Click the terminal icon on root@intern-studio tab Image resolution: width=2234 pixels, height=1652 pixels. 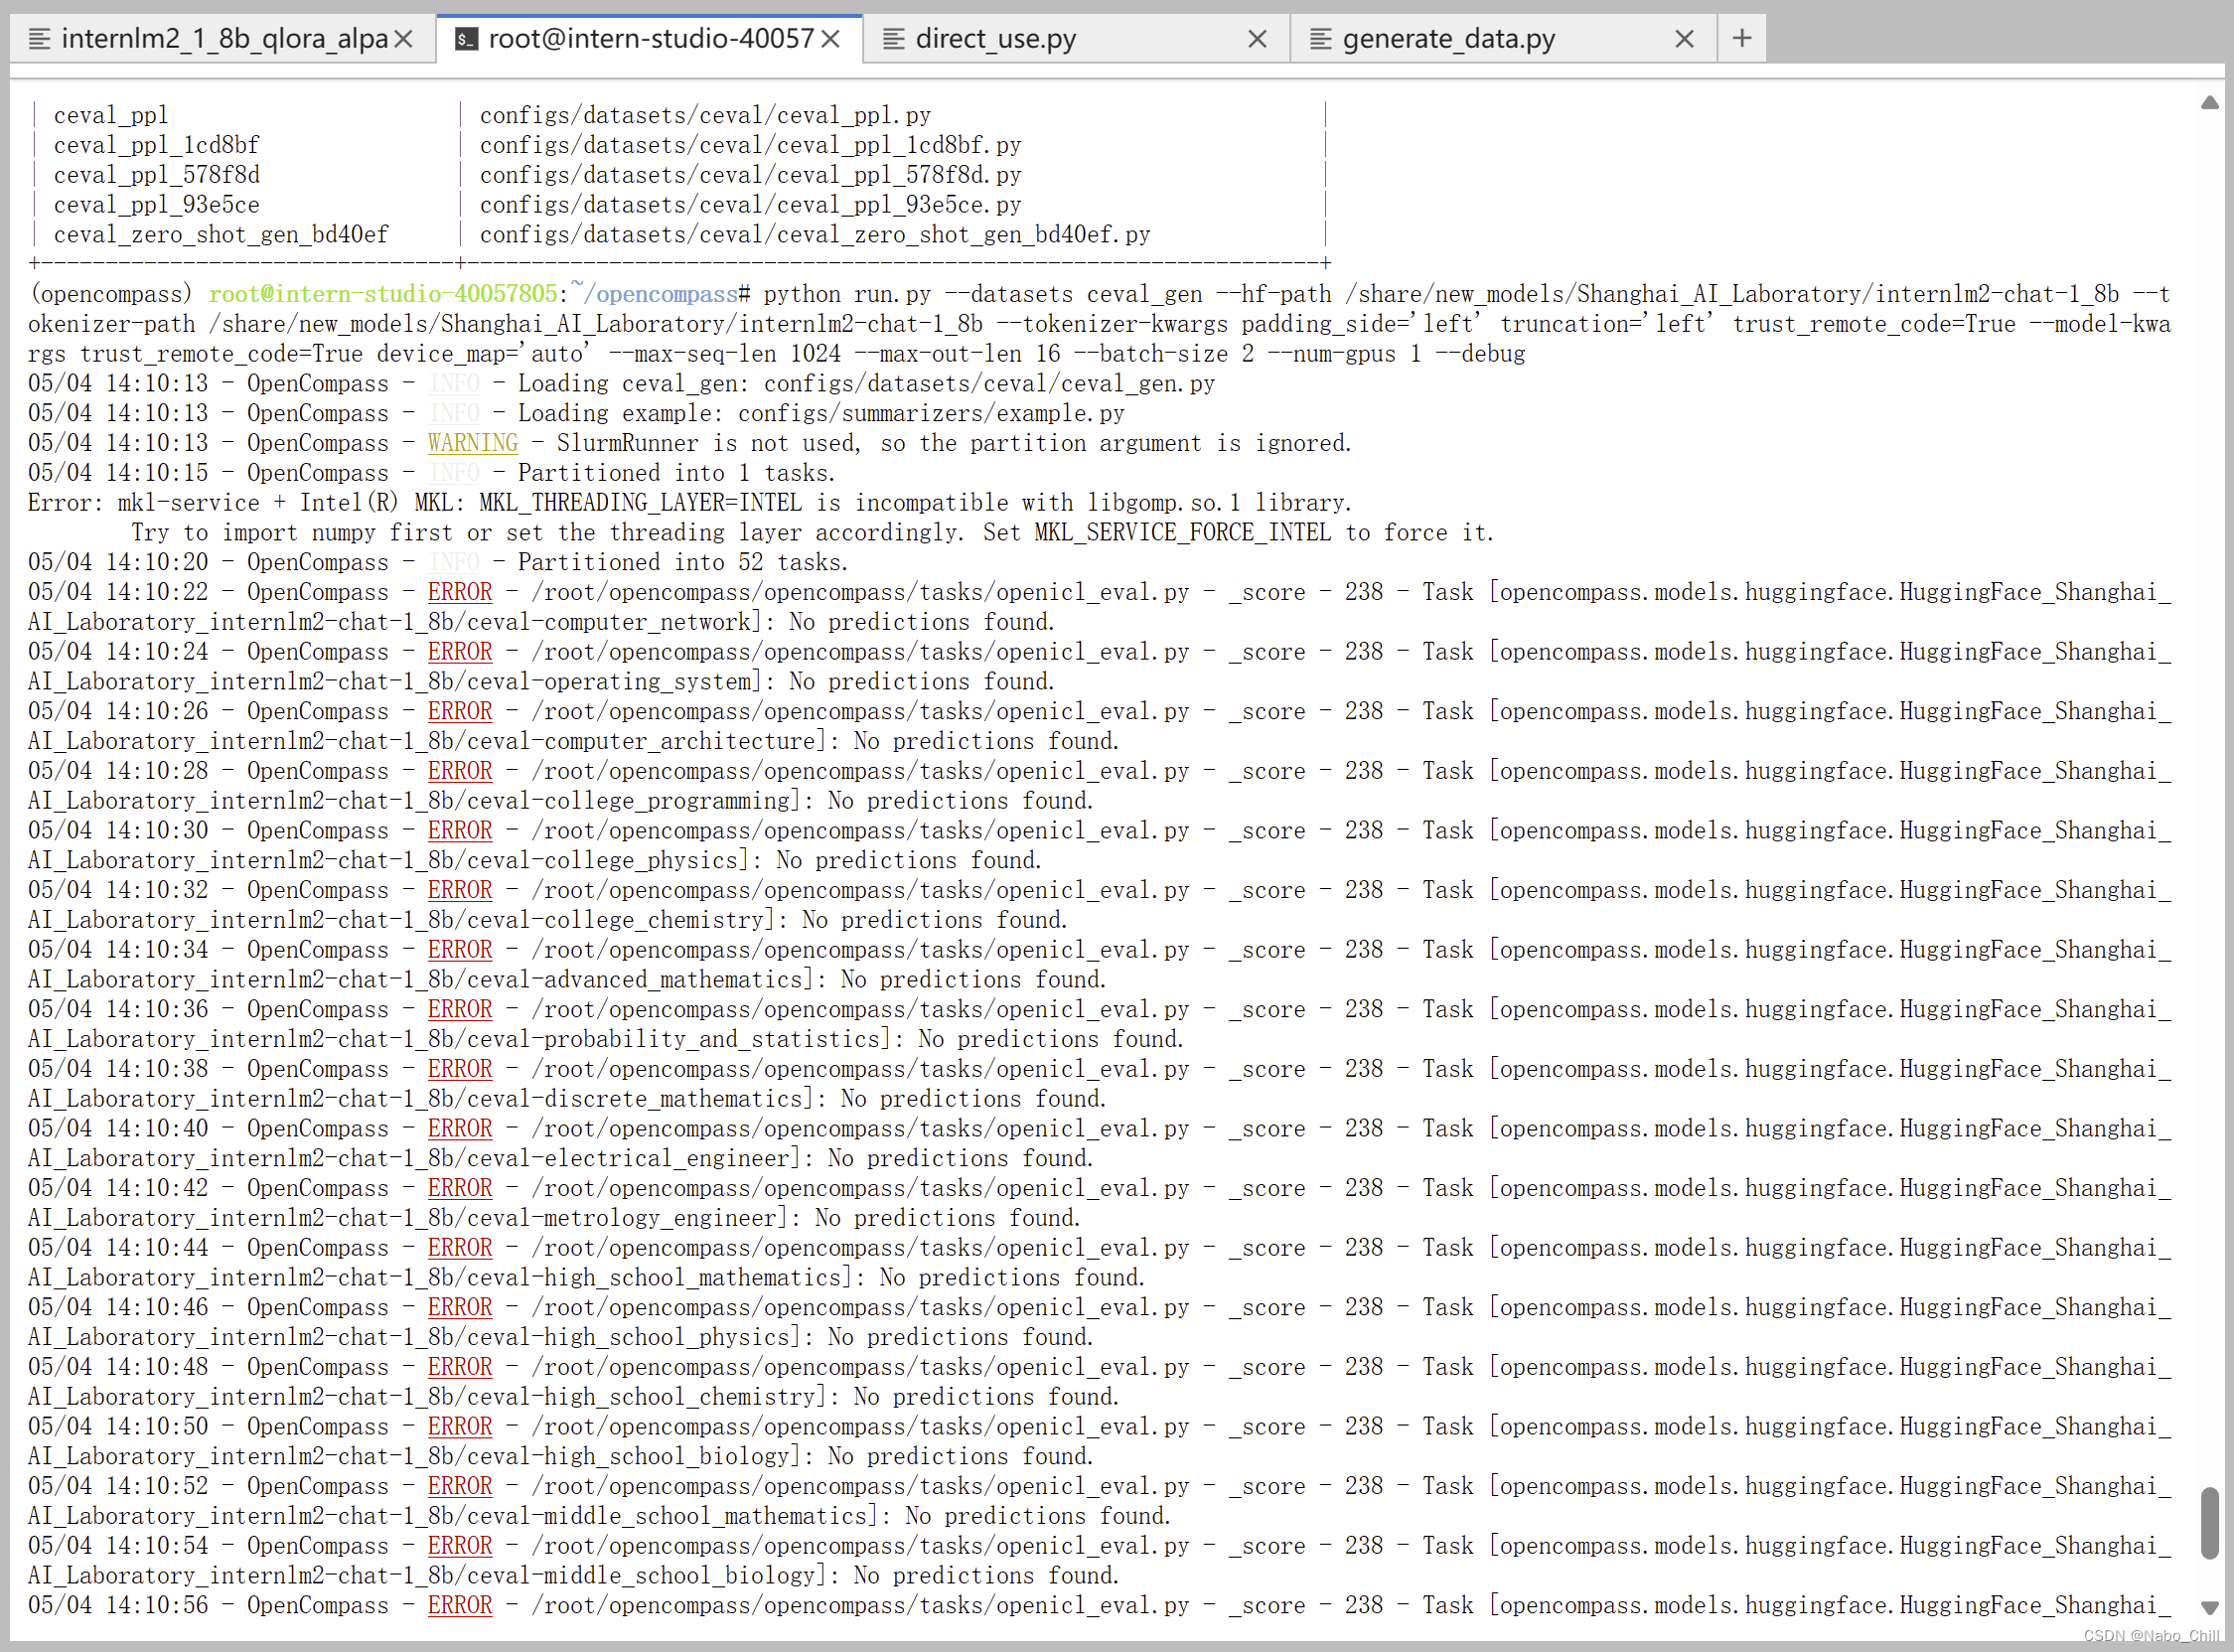pyautogui.click(x=465, y=39)
